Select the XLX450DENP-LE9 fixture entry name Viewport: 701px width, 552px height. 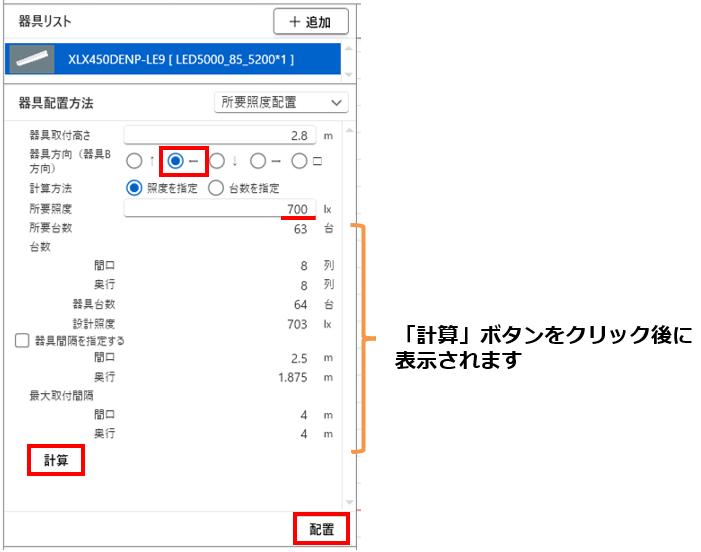click(181, 60)
